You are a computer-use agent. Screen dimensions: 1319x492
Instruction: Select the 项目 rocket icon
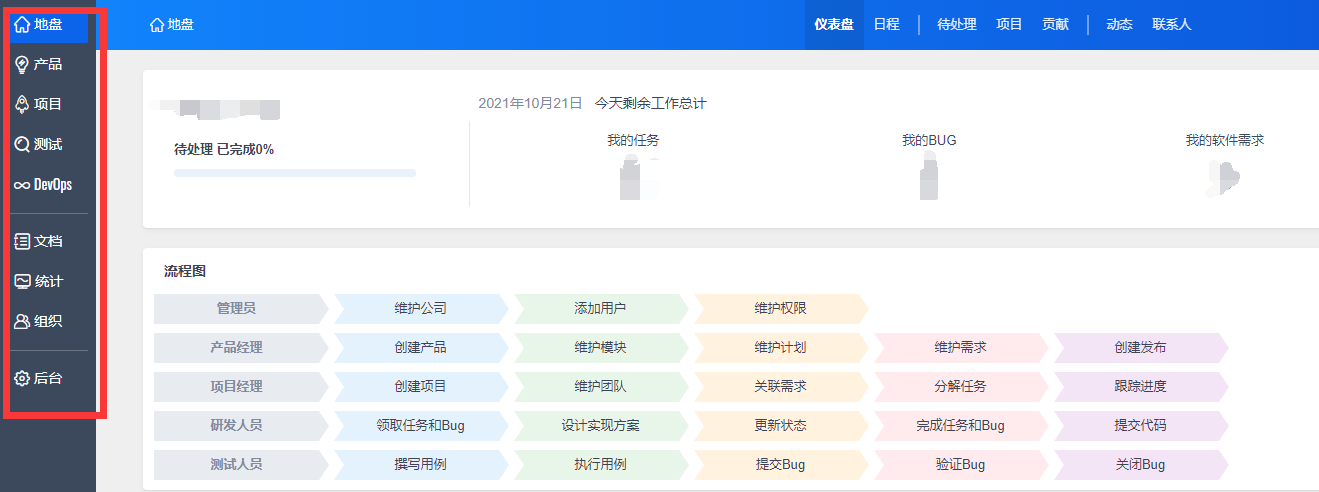(22, 105)
